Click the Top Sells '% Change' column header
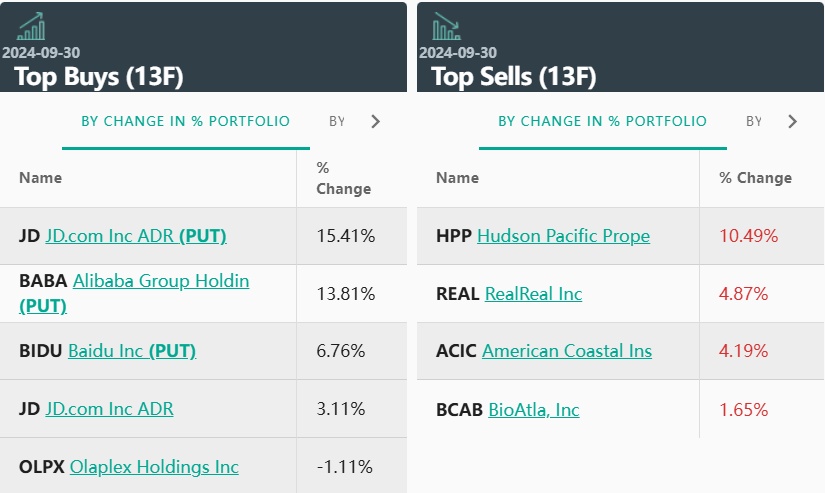This screenshot has width=825, height=493. coord(755,178)
